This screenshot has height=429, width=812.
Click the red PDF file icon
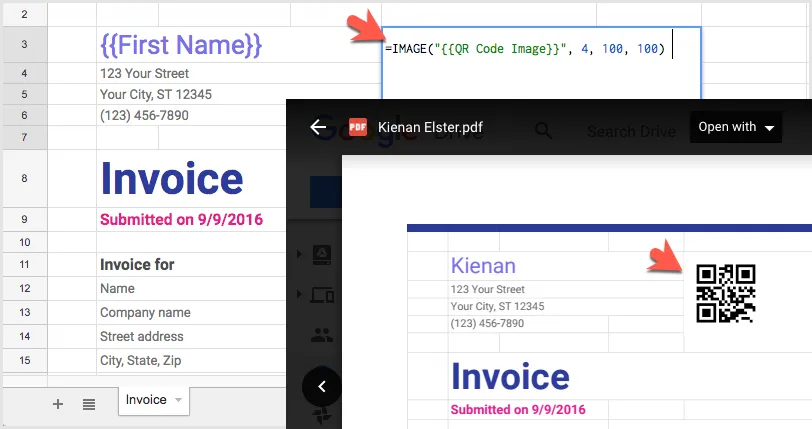coord(357,128)
